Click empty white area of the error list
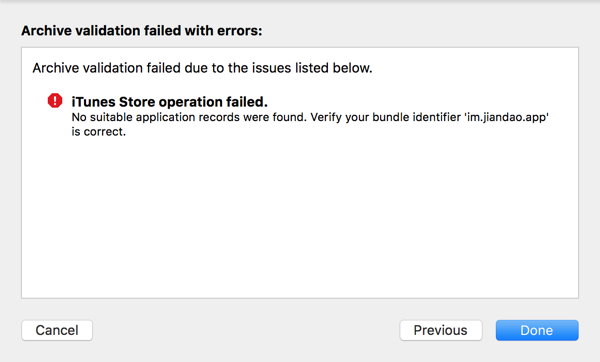 300,218
